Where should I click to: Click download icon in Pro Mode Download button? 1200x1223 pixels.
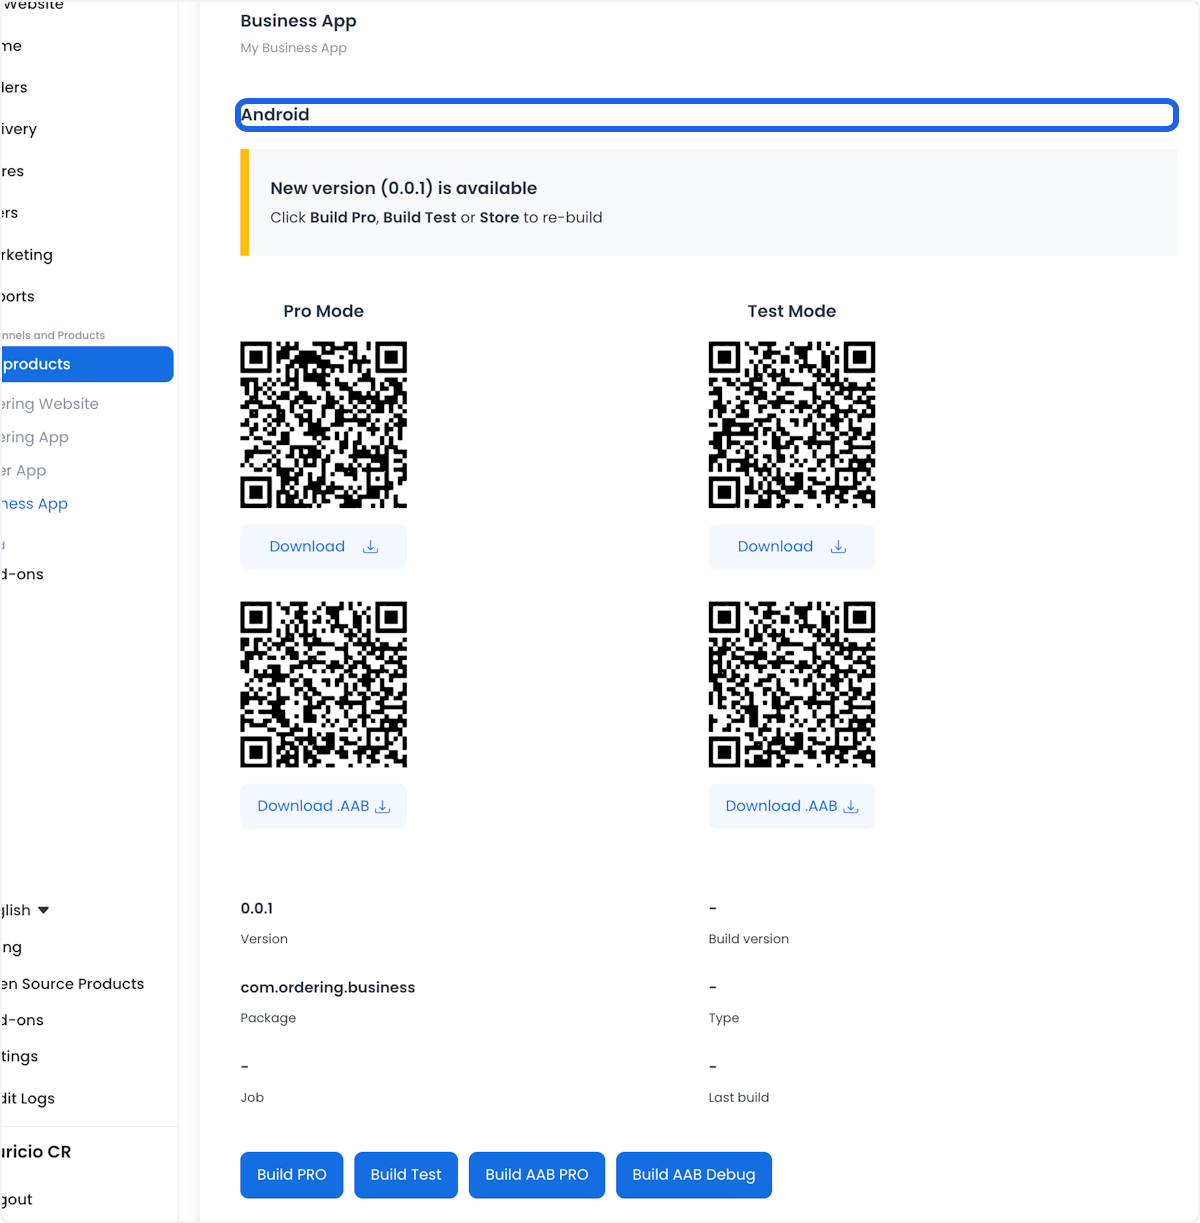pyautogui.click(x=370, y=547)
